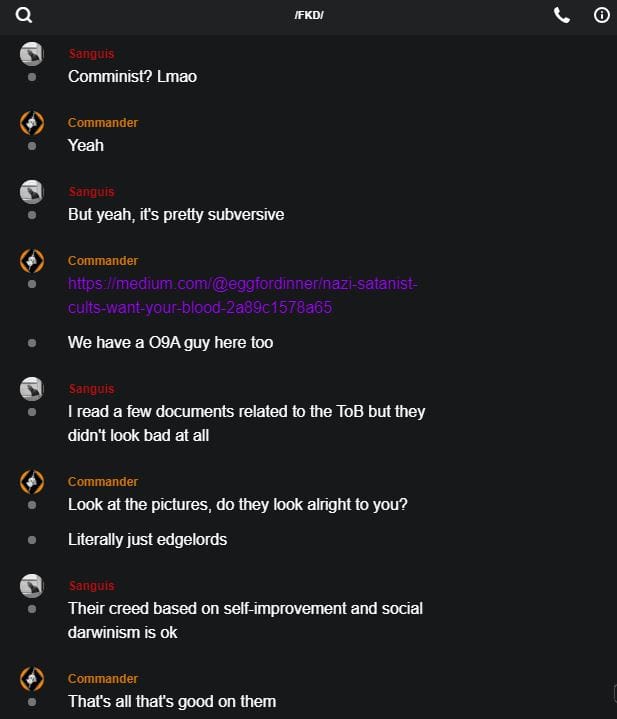Start a call with the phone icon

(562, 15)
